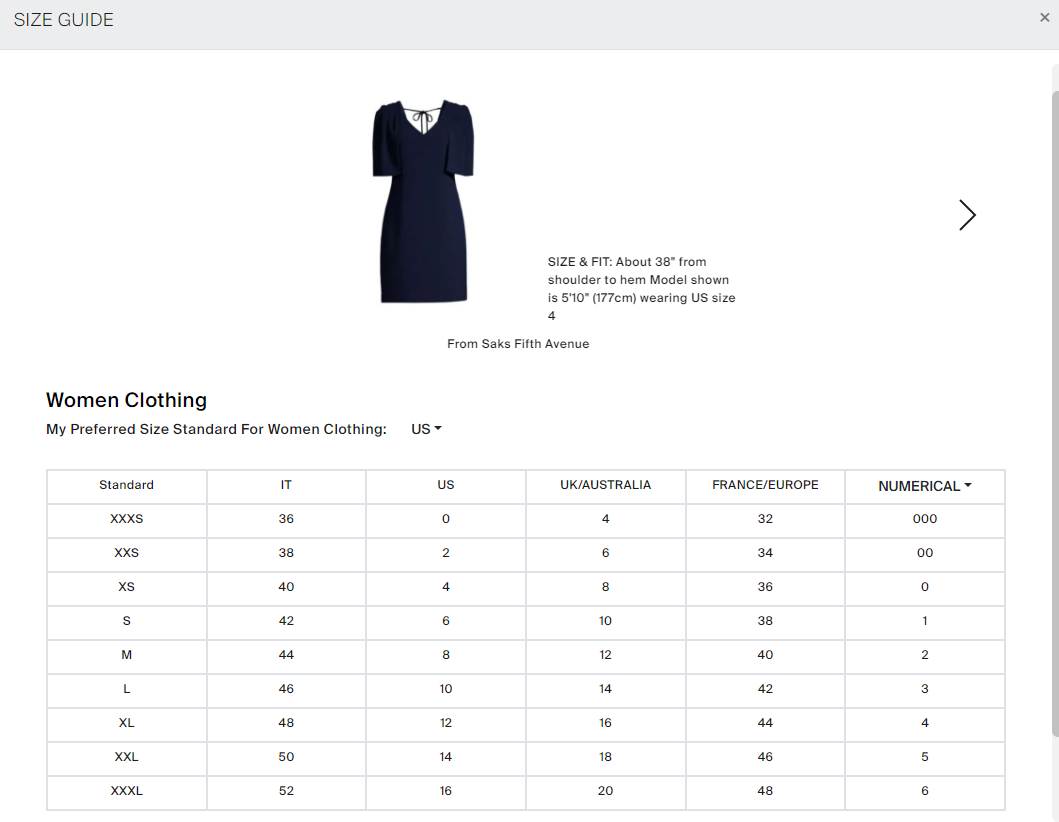Viewport: 1059px width, 822px height.
Task: Select the 'US' table column header
Action: [446, 485]
